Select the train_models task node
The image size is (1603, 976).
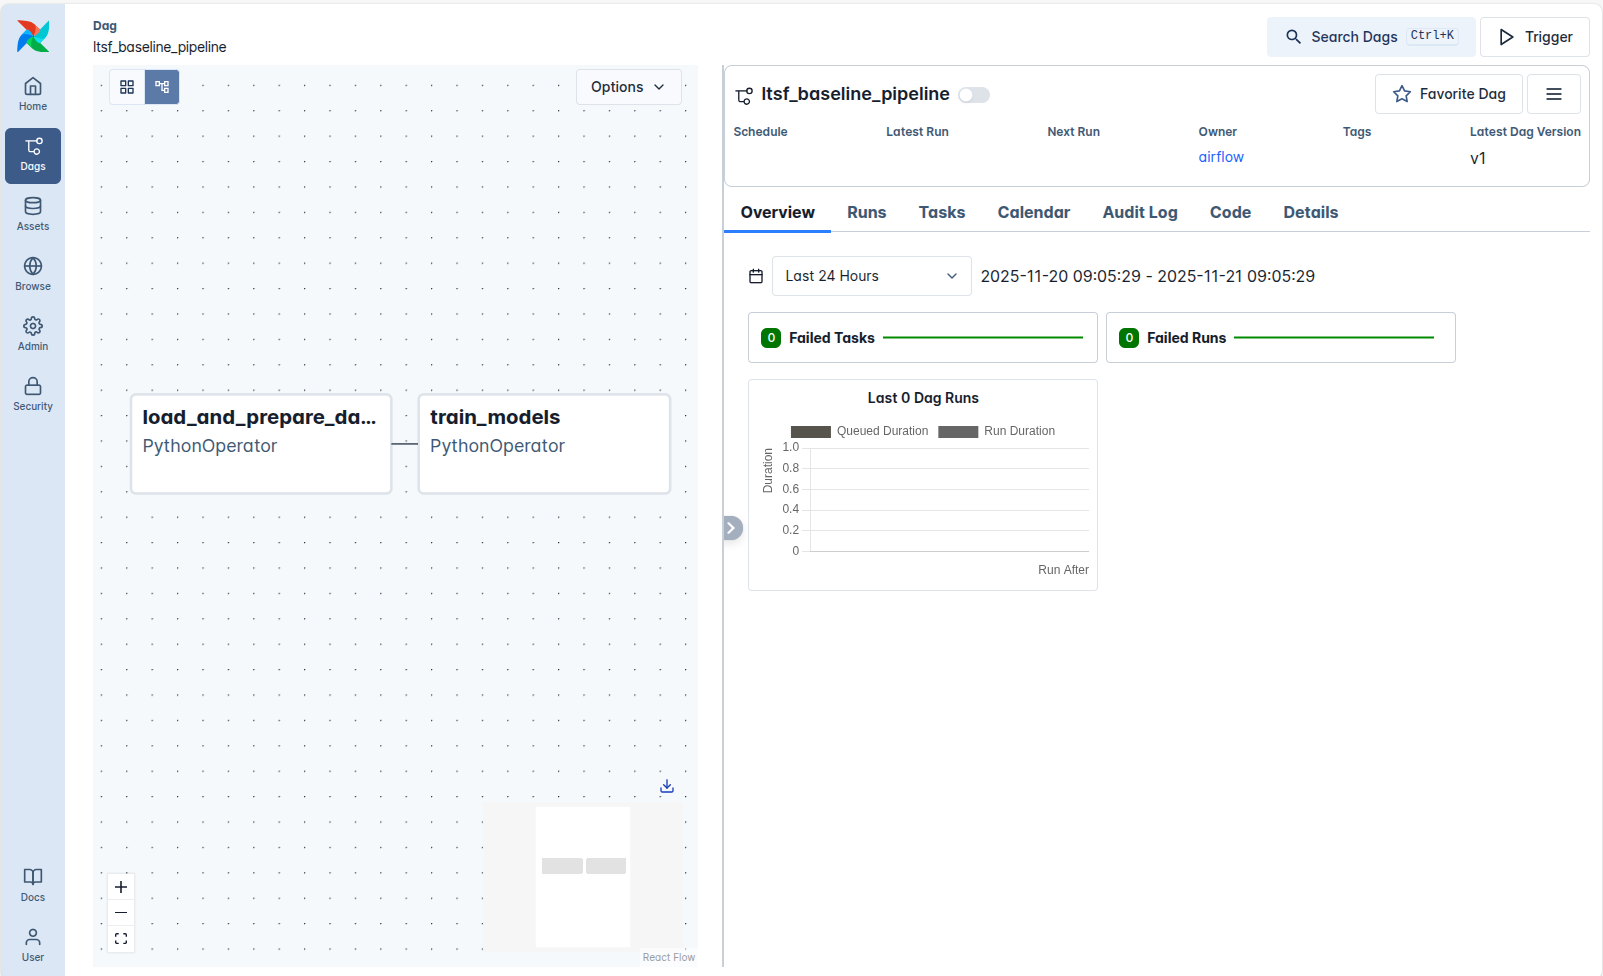544,444
